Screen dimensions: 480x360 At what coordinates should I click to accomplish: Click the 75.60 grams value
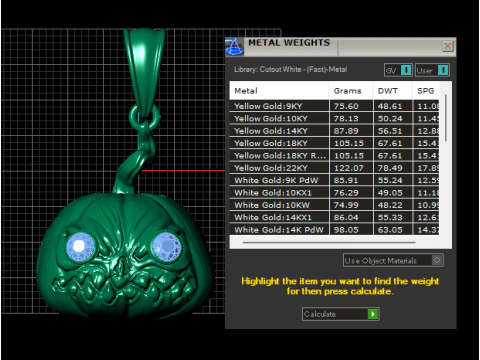pos(346,106)
